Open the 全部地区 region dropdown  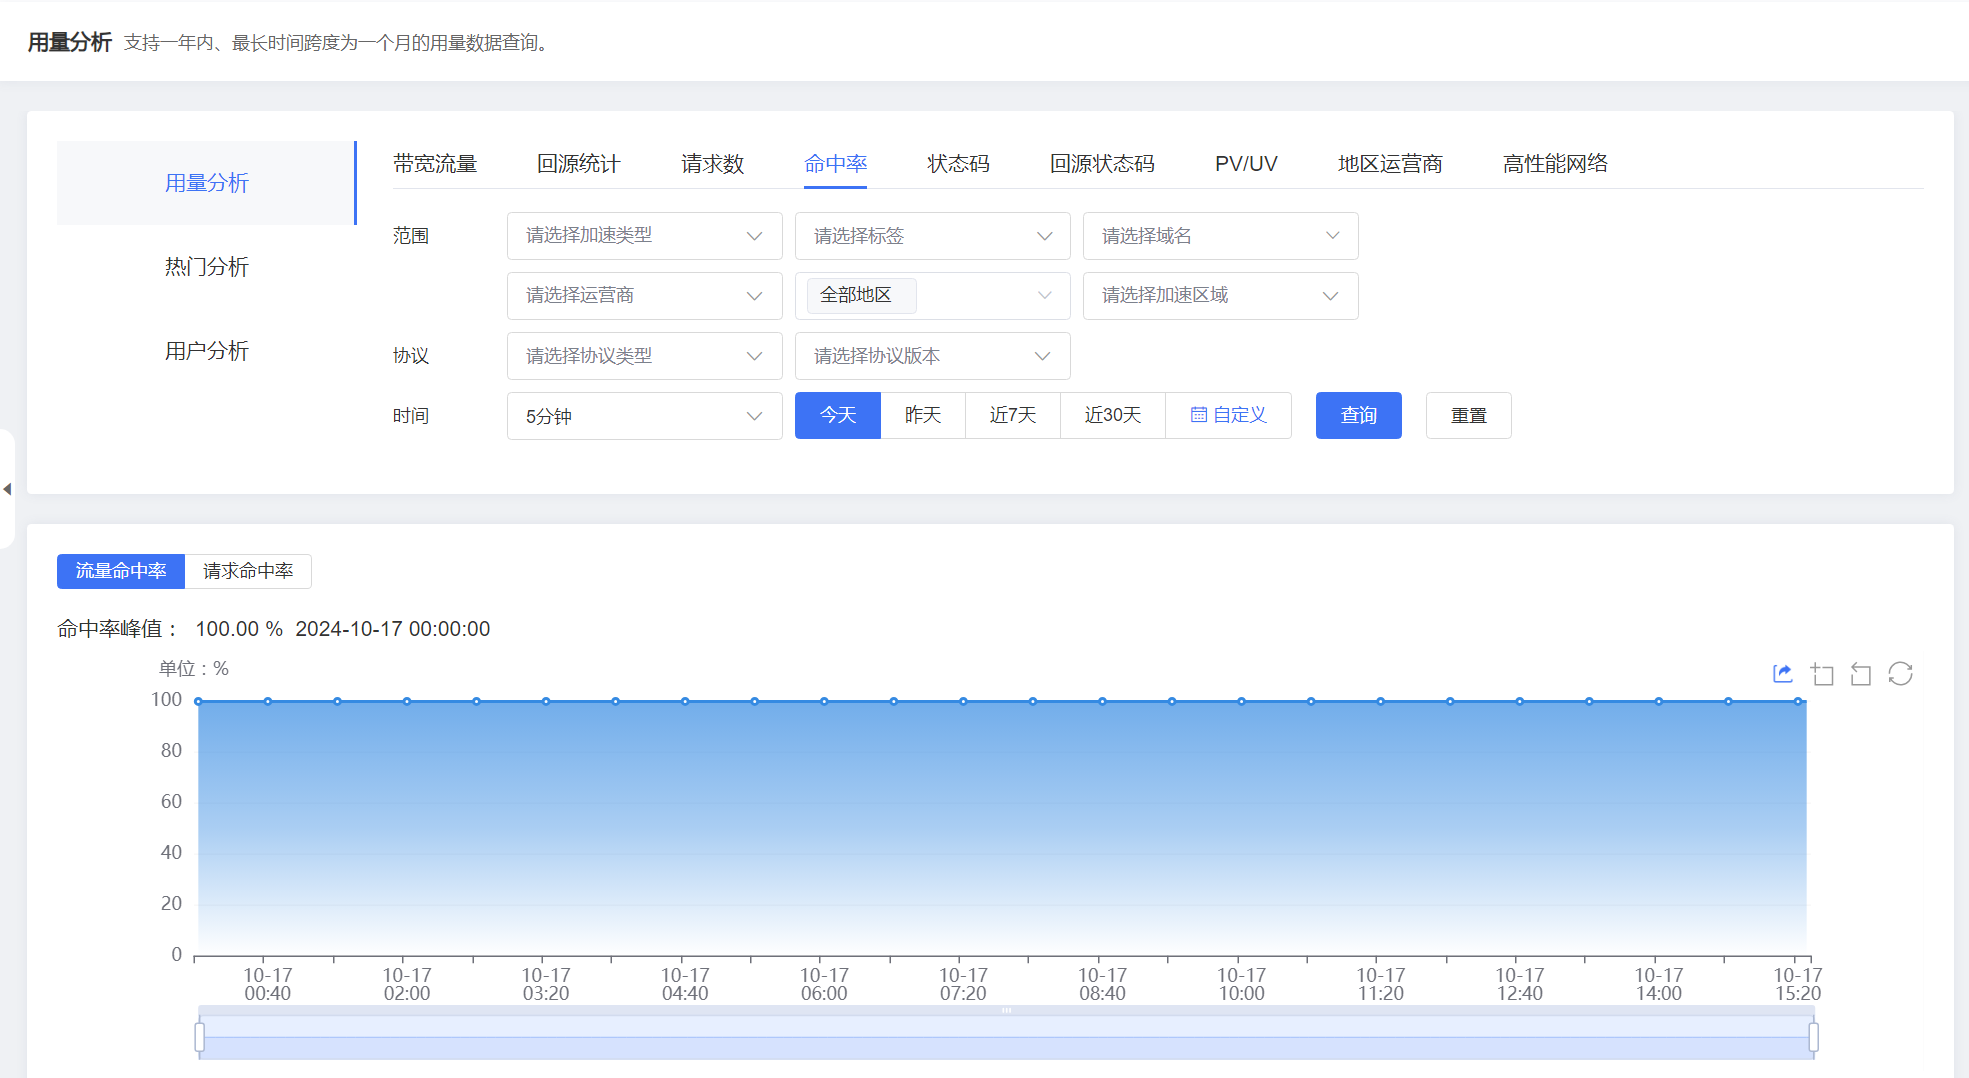pos(932,296)
